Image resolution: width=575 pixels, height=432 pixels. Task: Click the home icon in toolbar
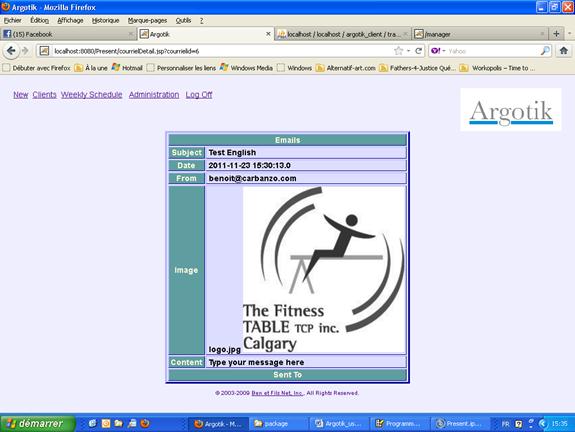pyautogui.click(x=564, y=51)
